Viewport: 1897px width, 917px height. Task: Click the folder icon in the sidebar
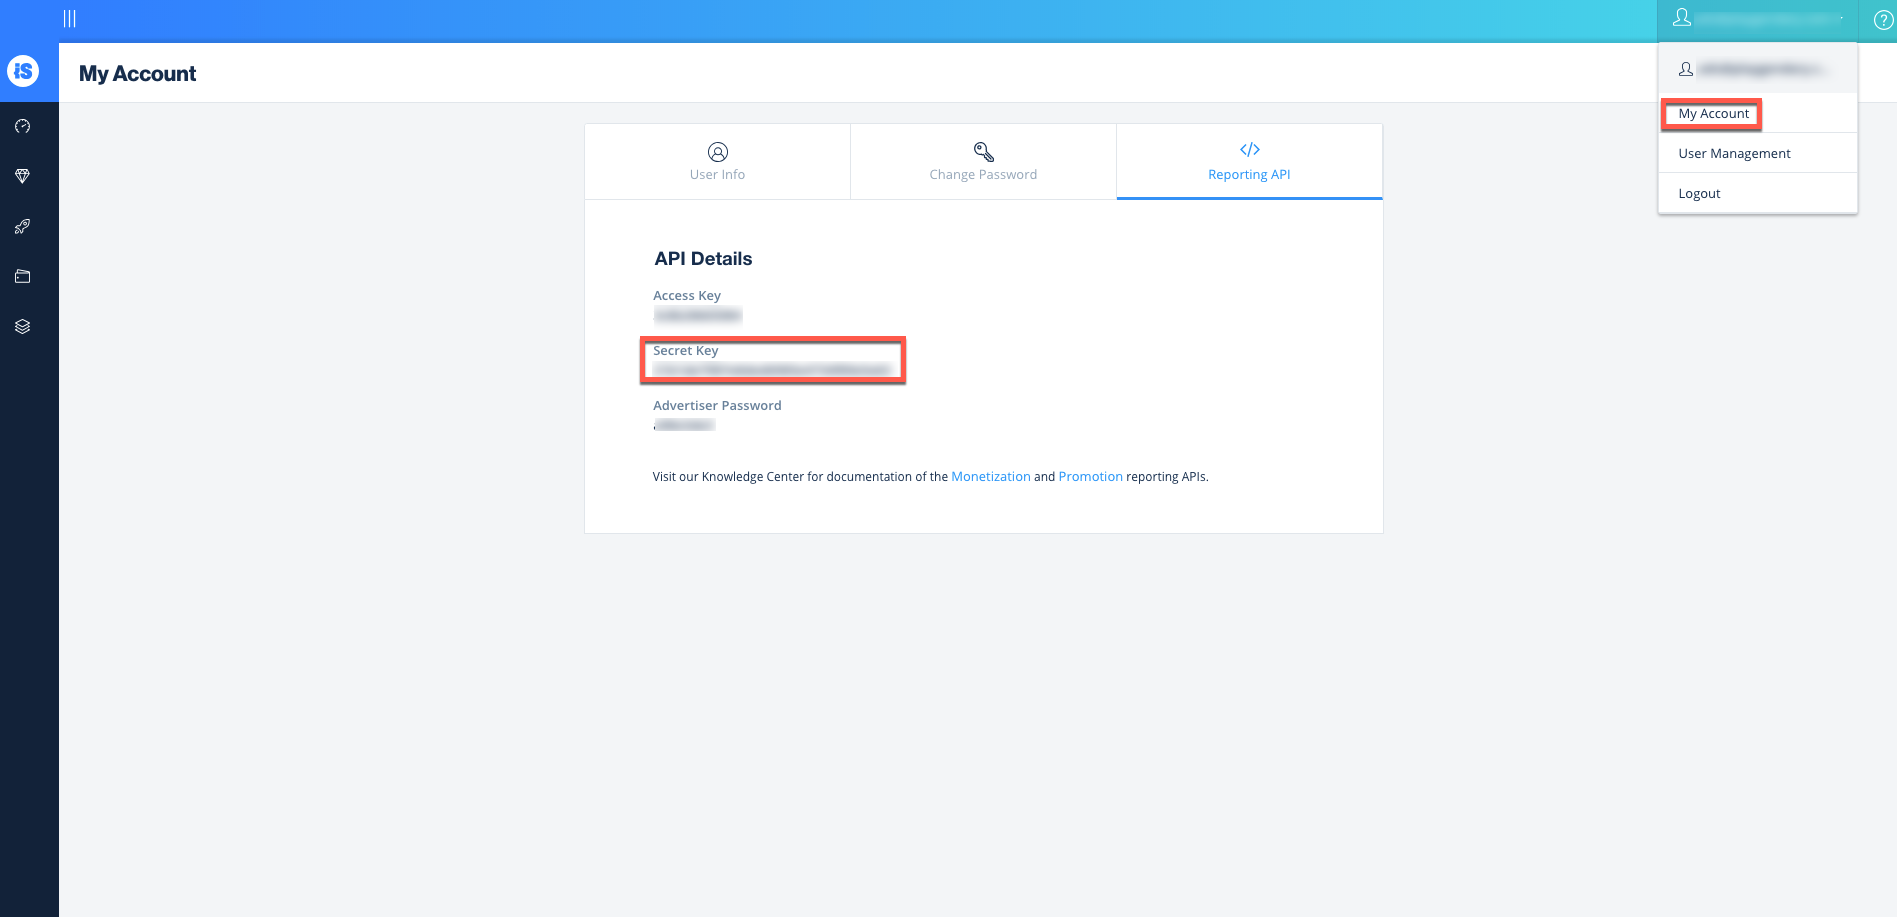point(23,277)
